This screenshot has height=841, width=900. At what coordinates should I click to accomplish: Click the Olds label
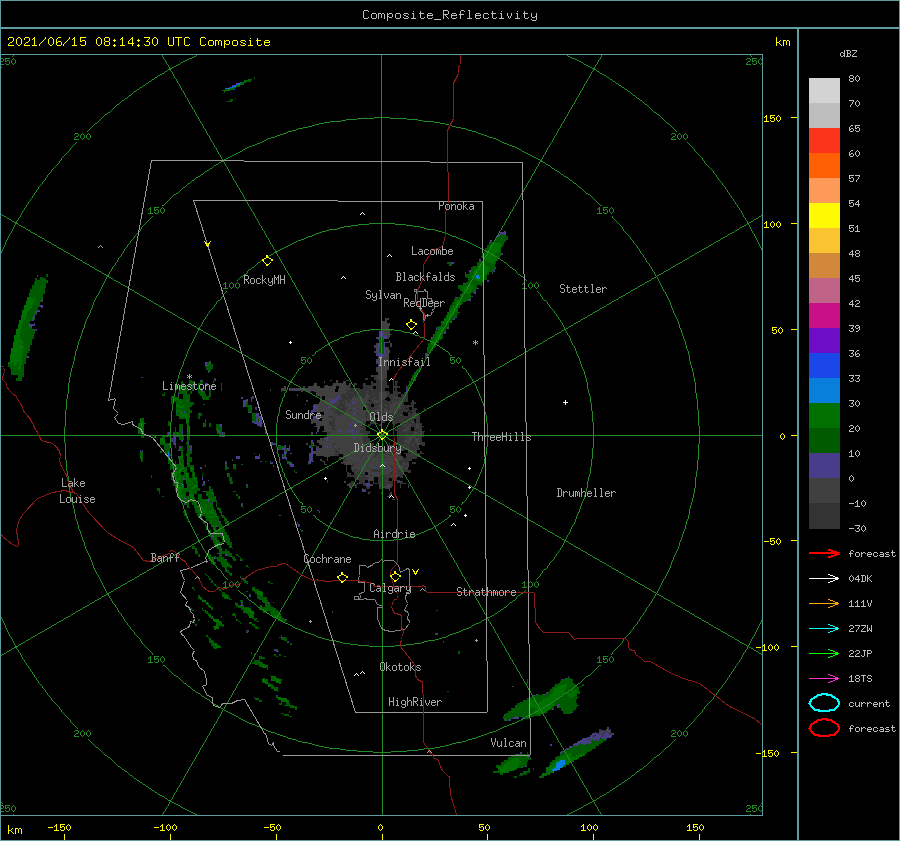381,417
